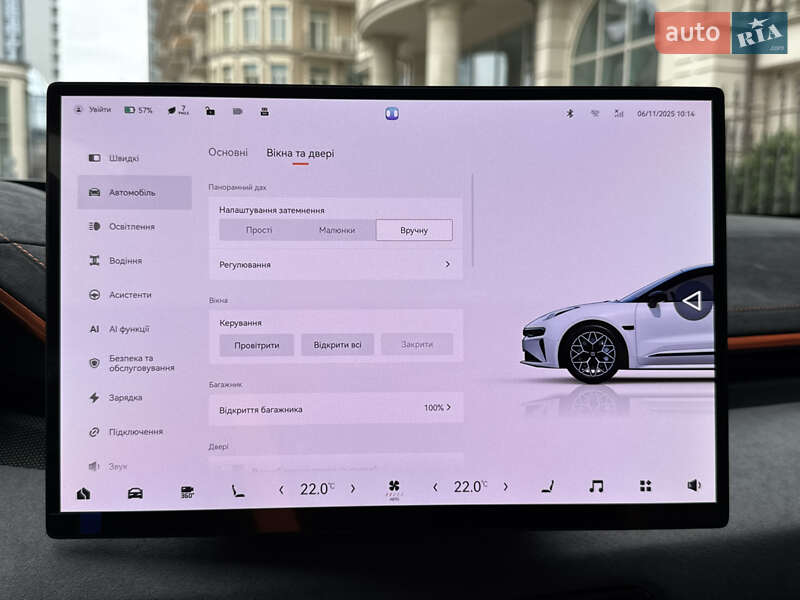Tap the volume speaker icon
The height and width of the screenshot is (600, 800).
[x=694, y=485]
